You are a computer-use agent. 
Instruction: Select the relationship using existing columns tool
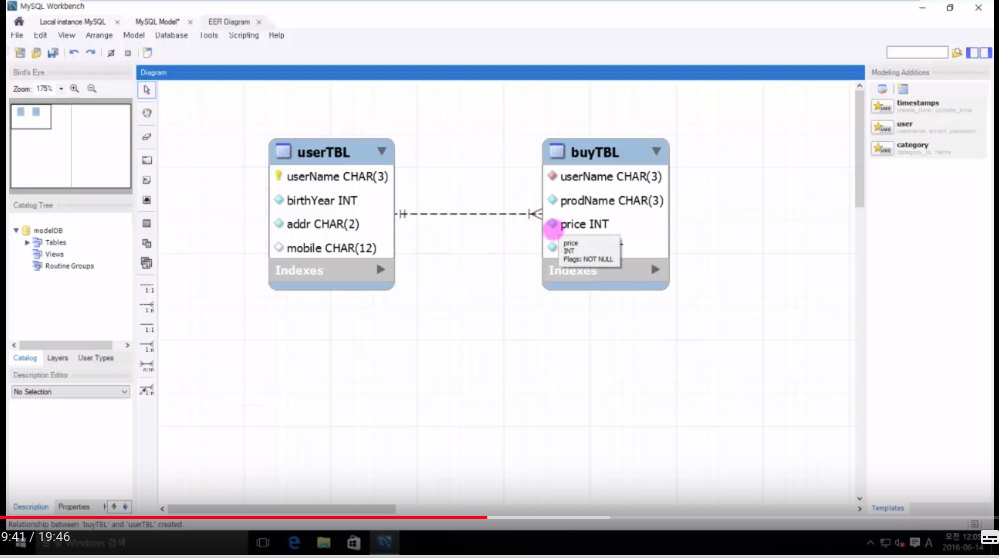tap(147, 390)
